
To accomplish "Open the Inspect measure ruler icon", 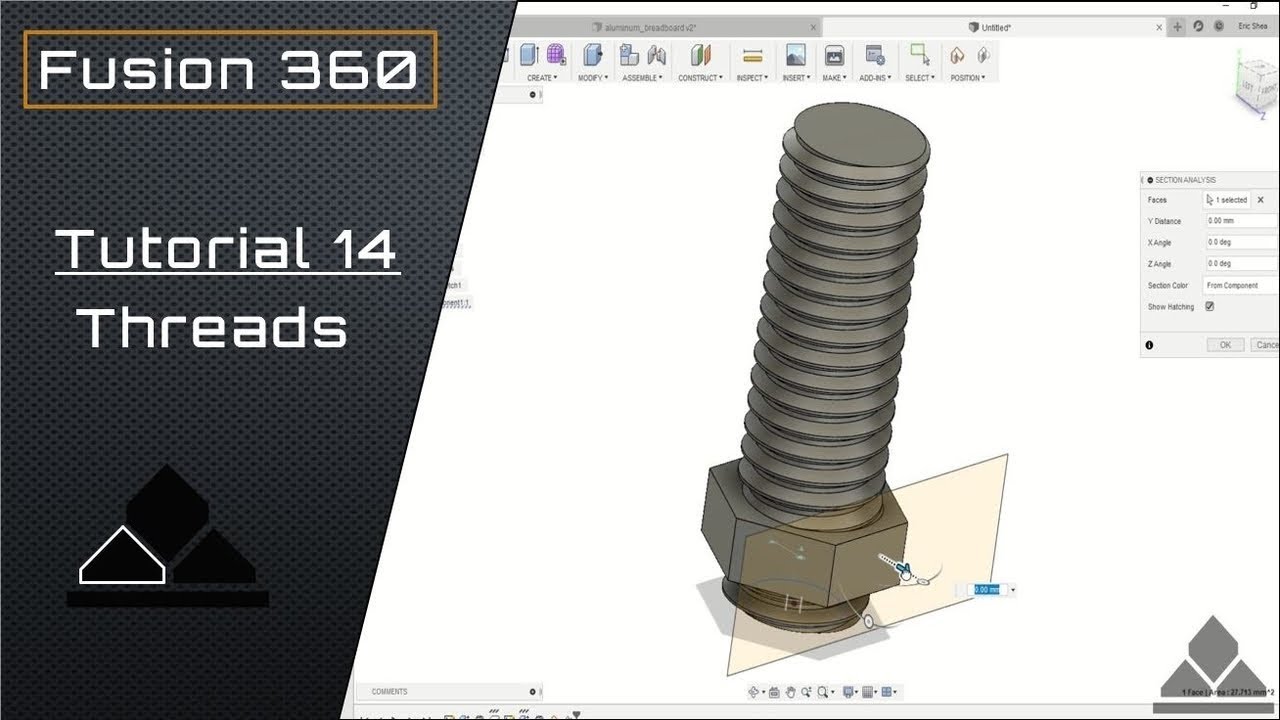I will [x=753, y=55].
